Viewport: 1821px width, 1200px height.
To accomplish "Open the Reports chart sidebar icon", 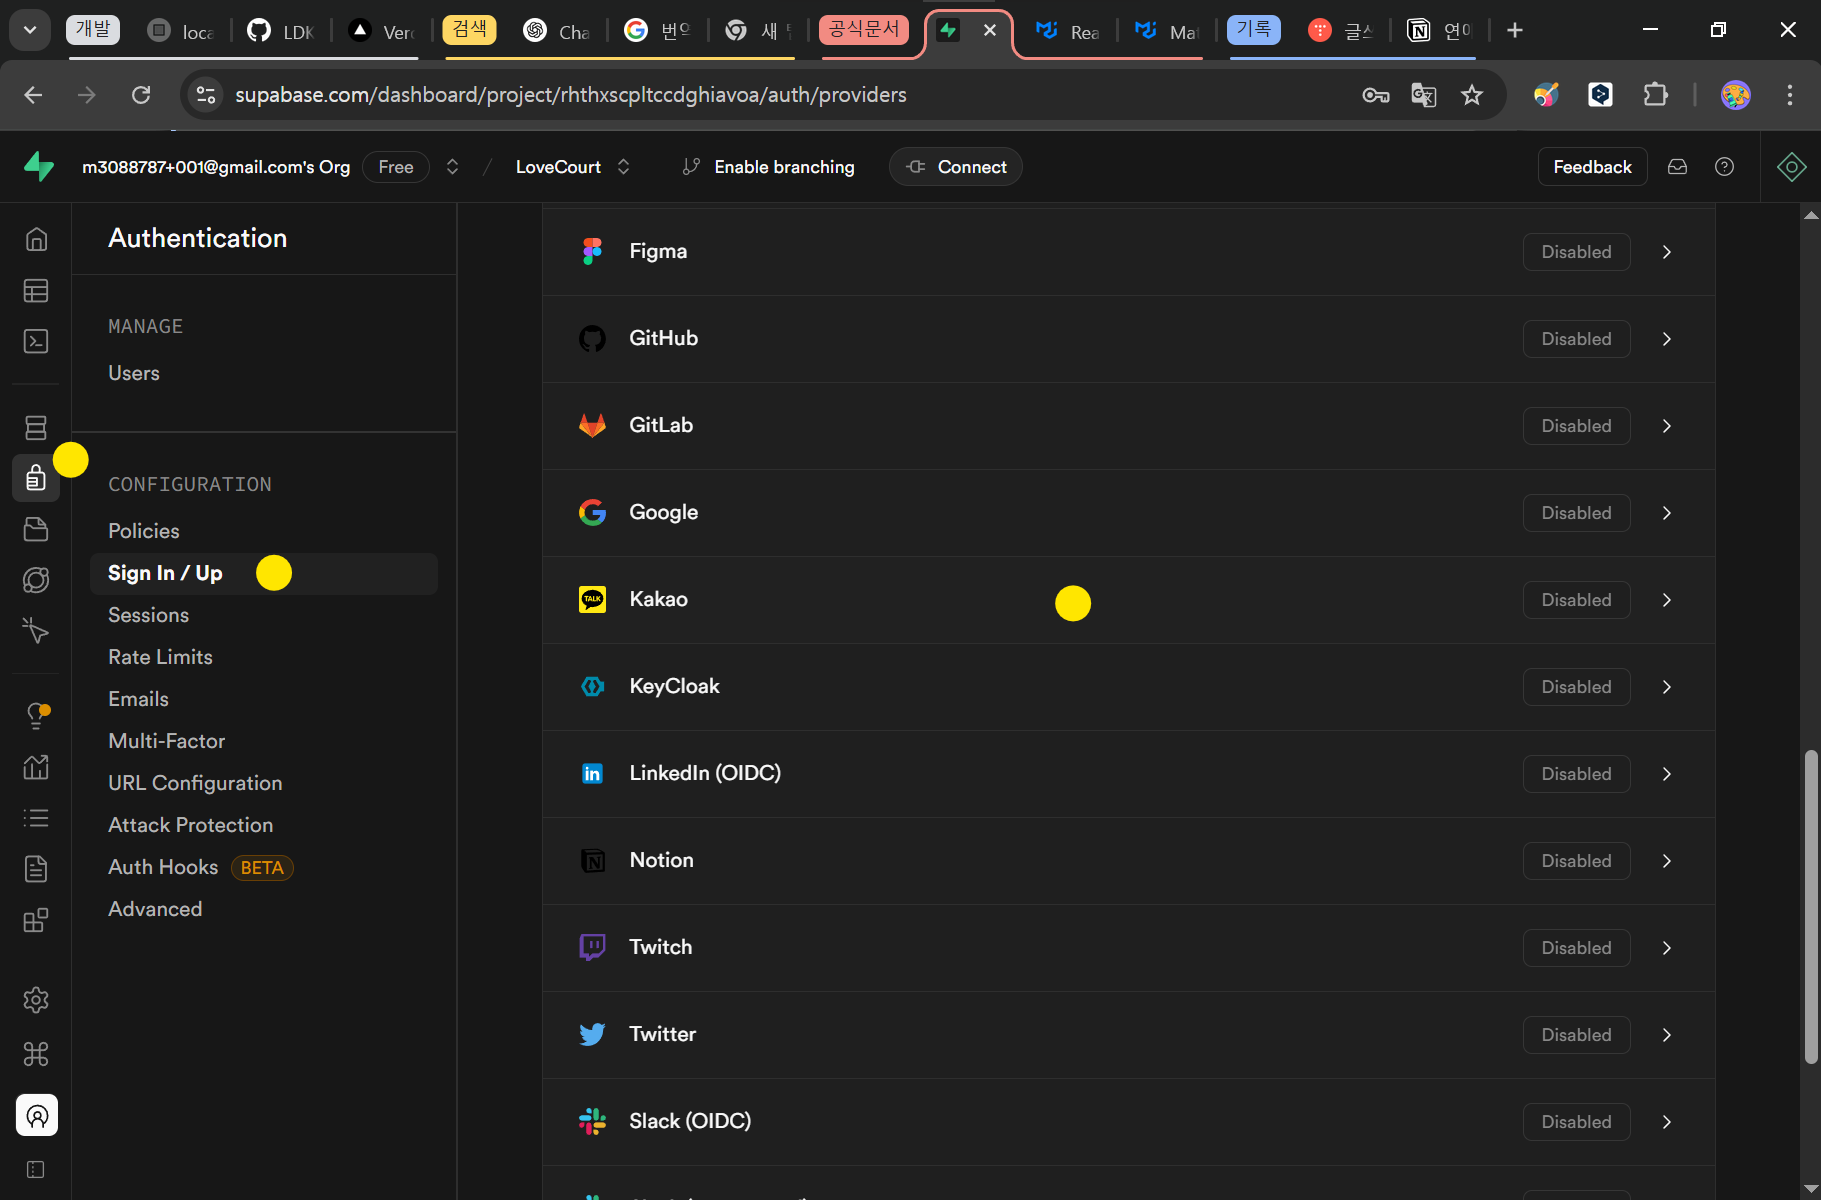I will (36, 767).
